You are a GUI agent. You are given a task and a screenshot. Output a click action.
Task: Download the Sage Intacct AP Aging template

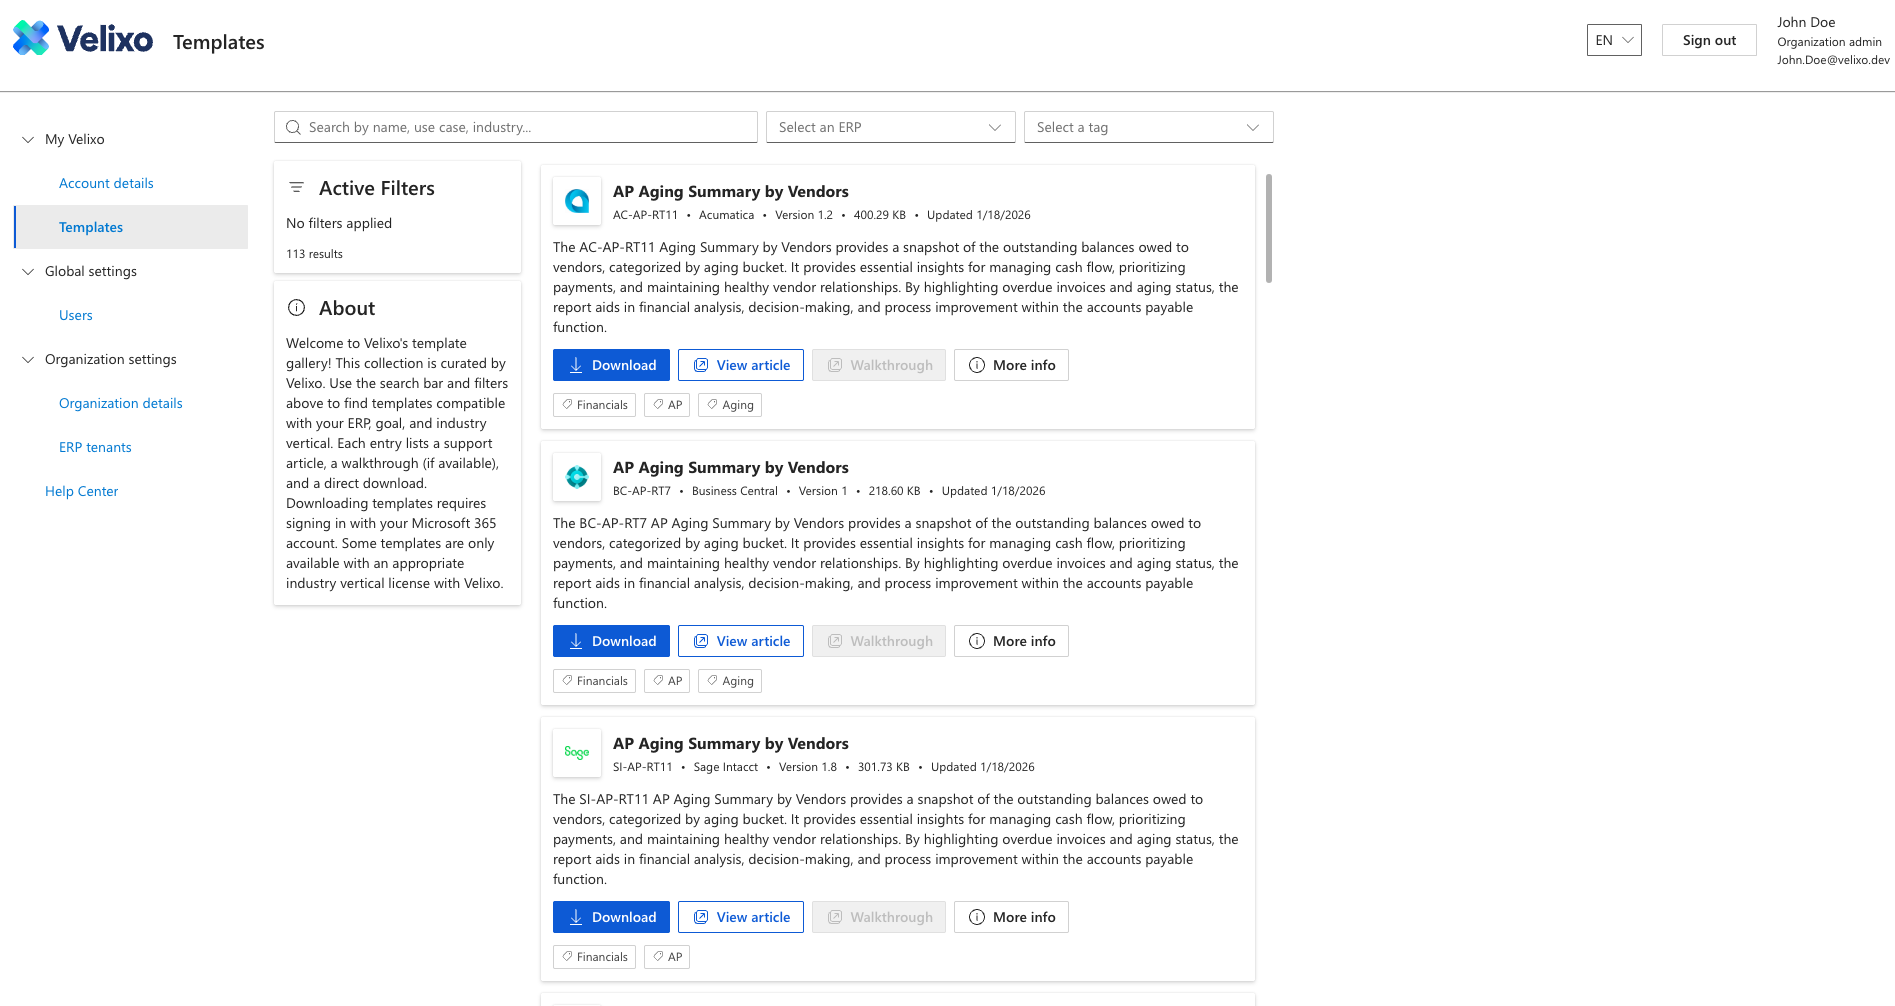[x=611, y=917]
